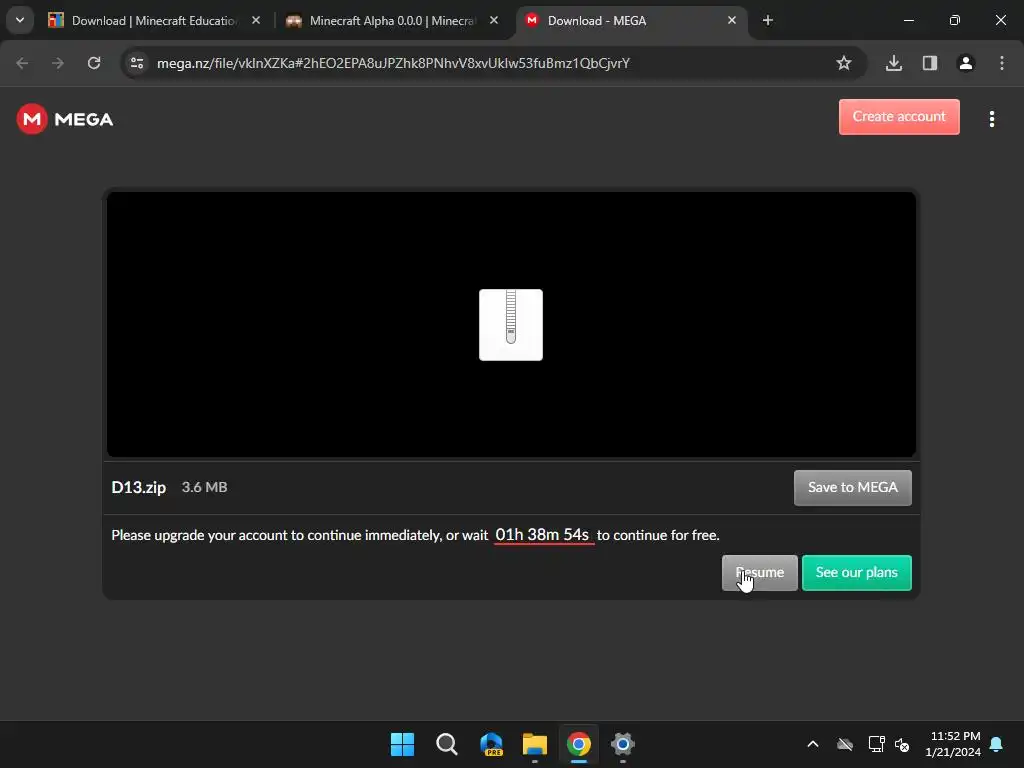Open MEGA page three-dot menu
Image resolution: width=1024 pixels, height=768 pixels.
click(x=991, y=119)
